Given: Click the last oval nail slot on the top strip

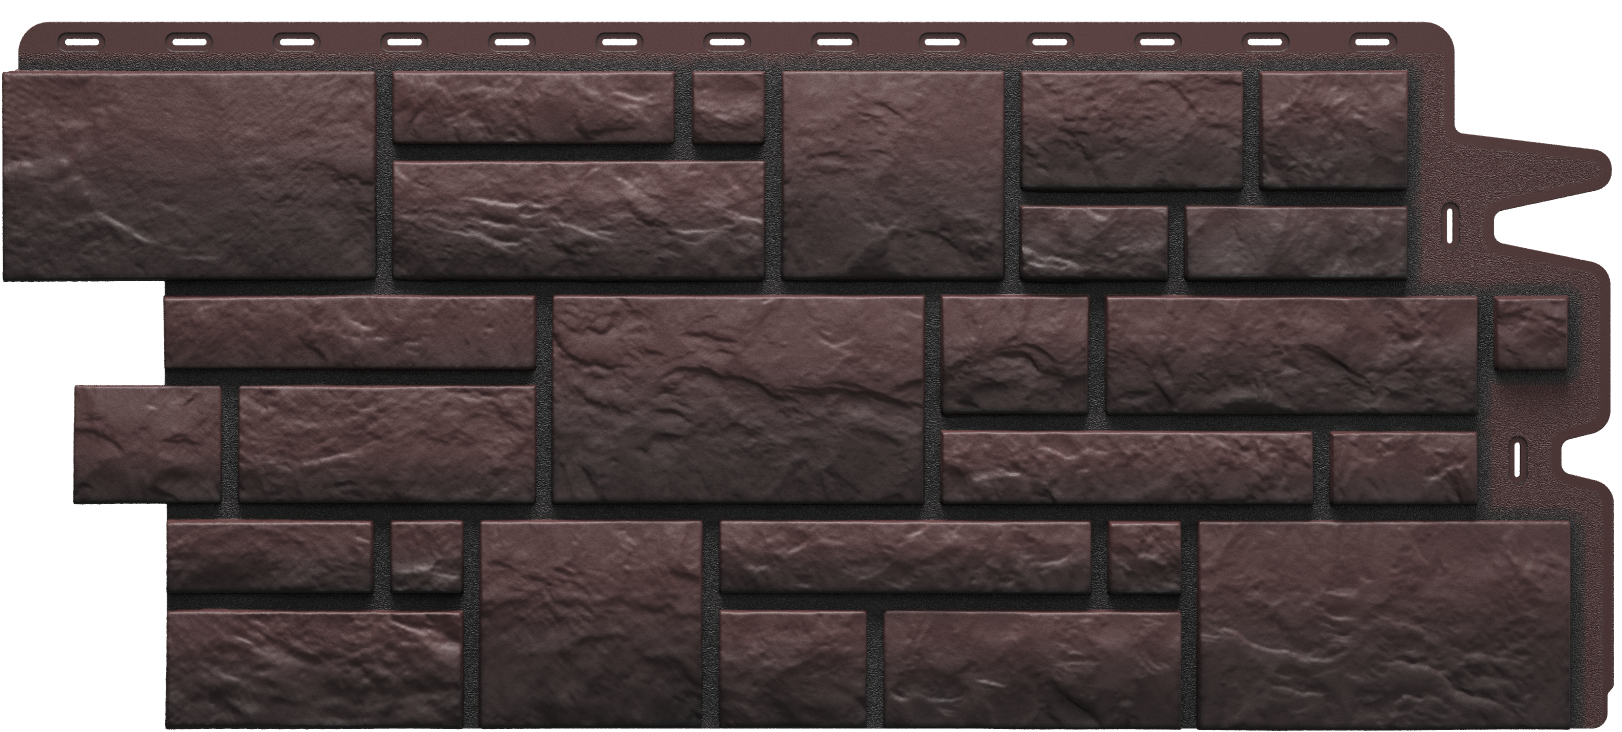Looking at the screenshot, I should (1368, 41).
